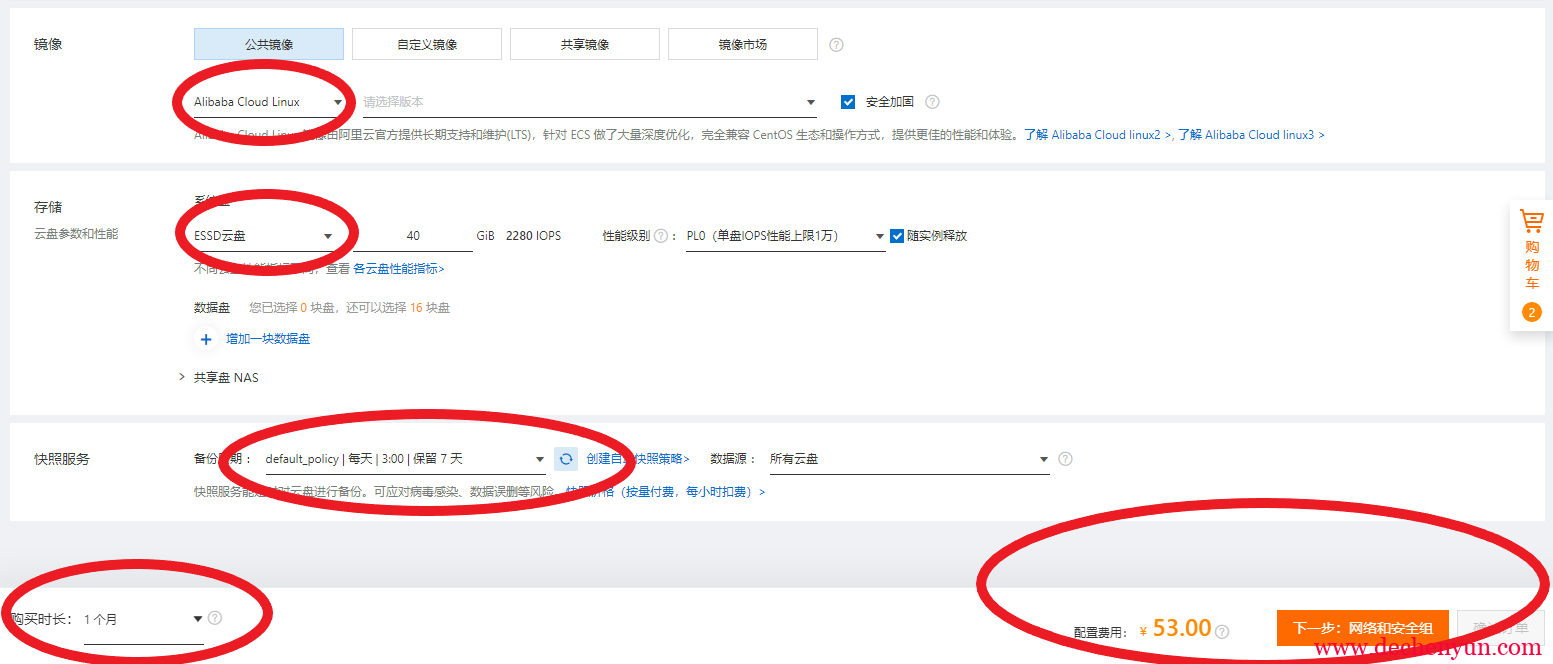Toggle the 随实例释放 checkbox
Screen dimensions: 1553x664
tap(897, 236)
